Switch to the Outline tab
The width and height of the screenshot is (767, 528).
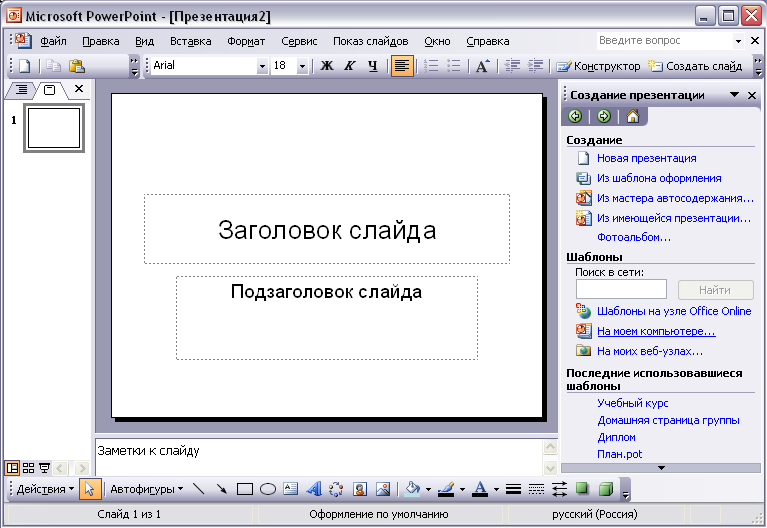click(x=22, y=90)
